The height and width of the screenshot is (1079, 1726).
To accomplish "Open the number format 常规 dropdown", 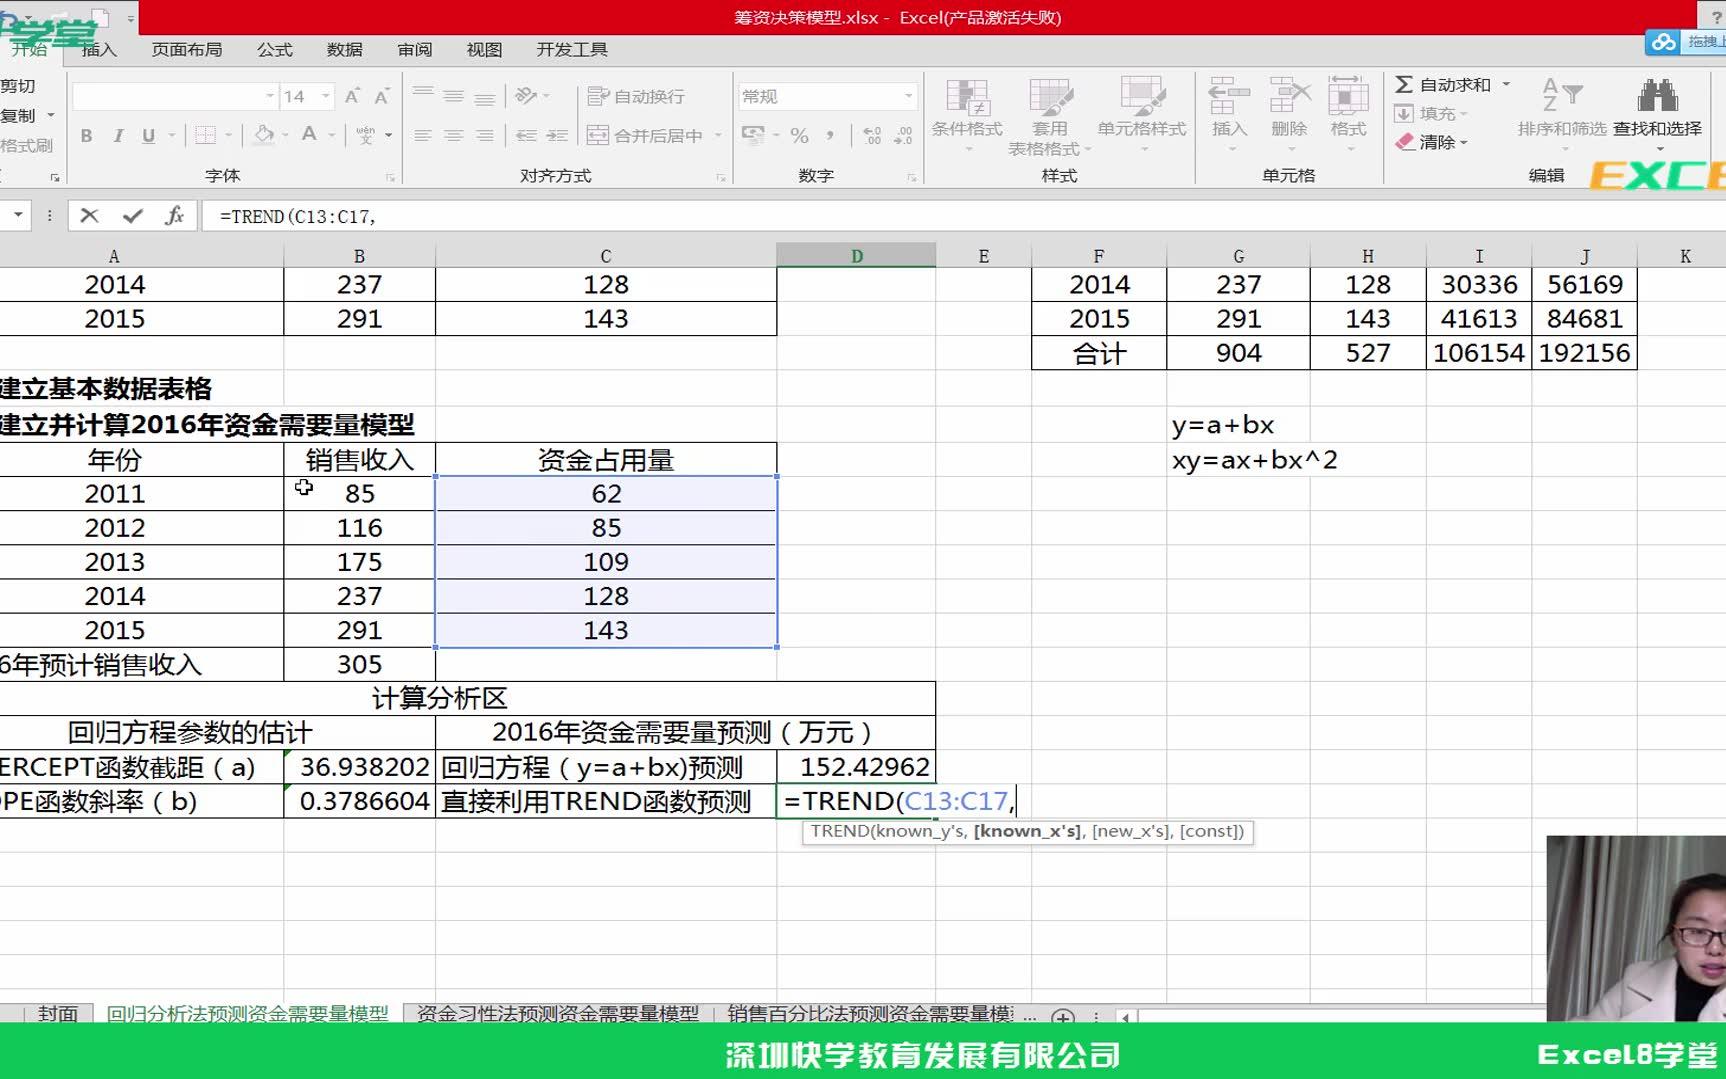I will point(907,95).
